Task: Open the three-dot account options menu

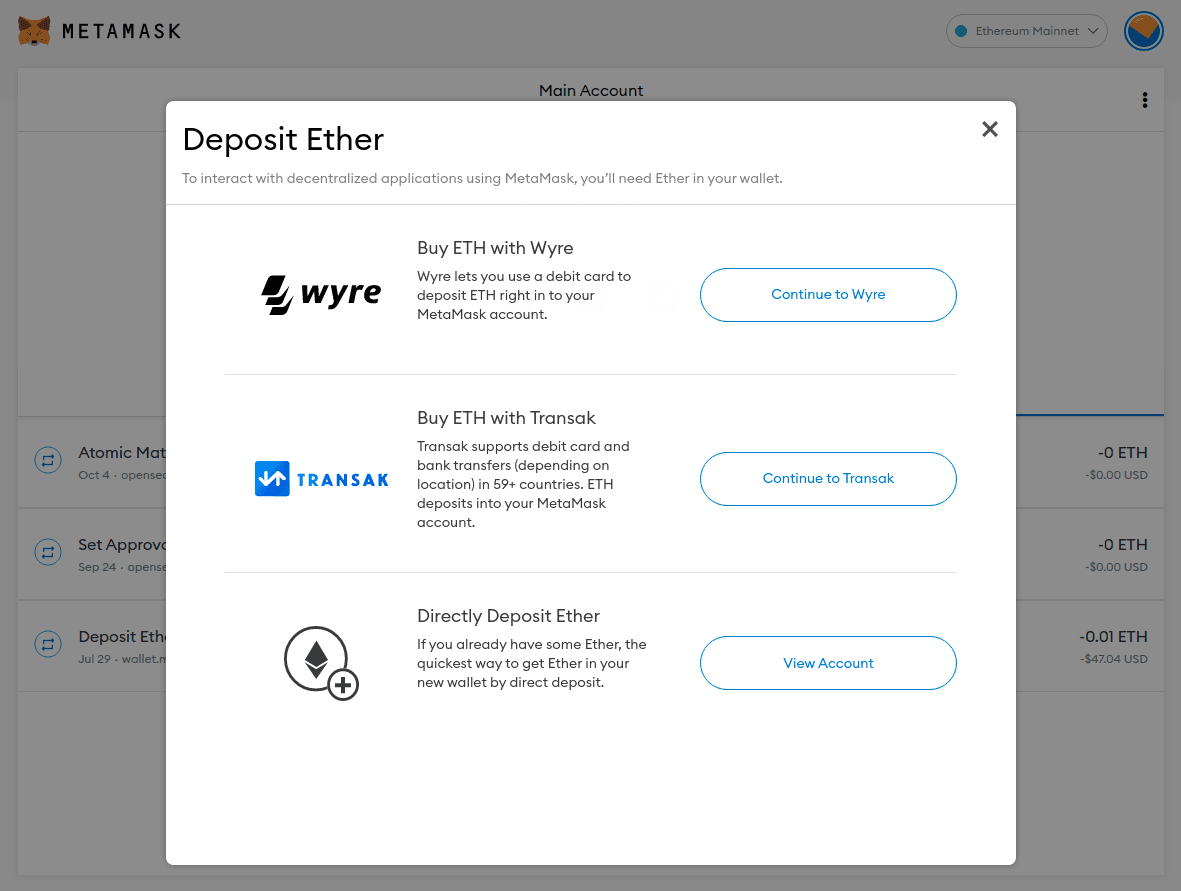Action: tap(1144, 100)
